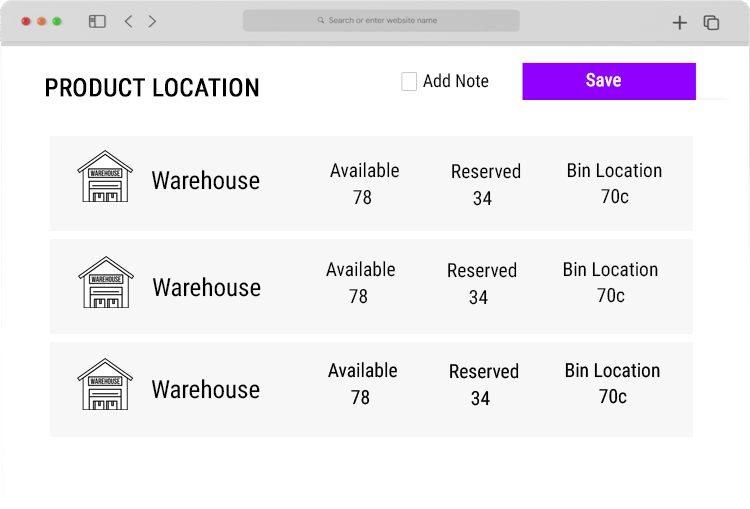
Task: Select the third Warehouse label
Action: (206, 389)
